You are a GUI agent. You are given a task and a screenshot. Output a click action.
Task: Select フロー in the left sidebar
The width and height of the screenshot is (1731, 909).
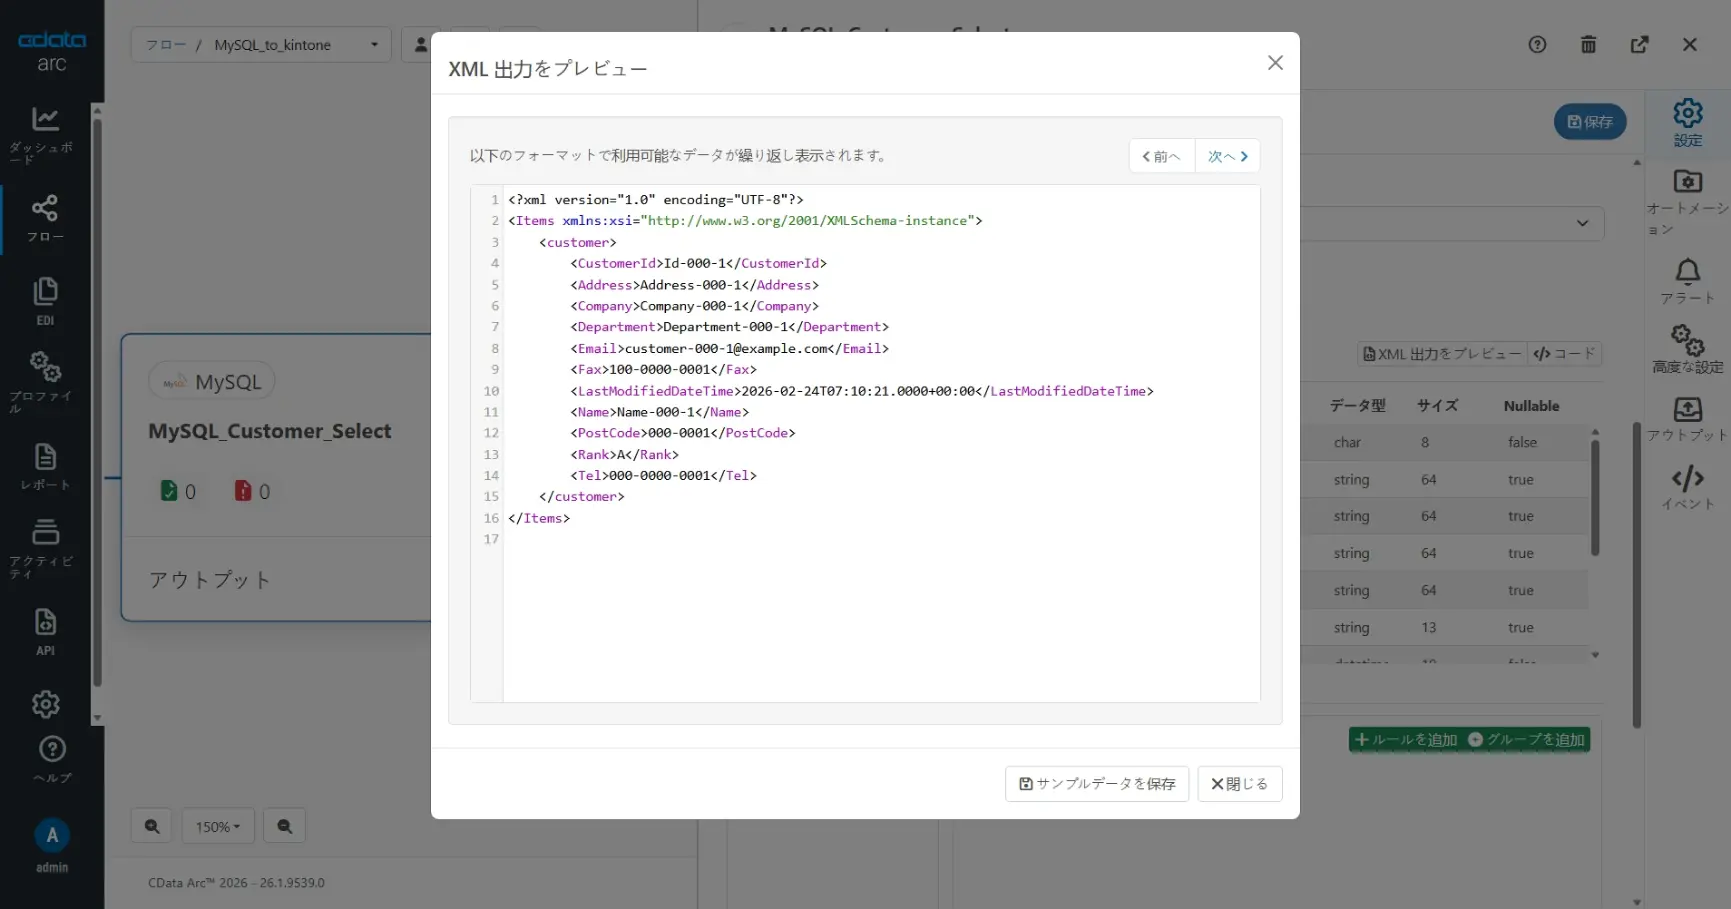[x=45, y=218]
